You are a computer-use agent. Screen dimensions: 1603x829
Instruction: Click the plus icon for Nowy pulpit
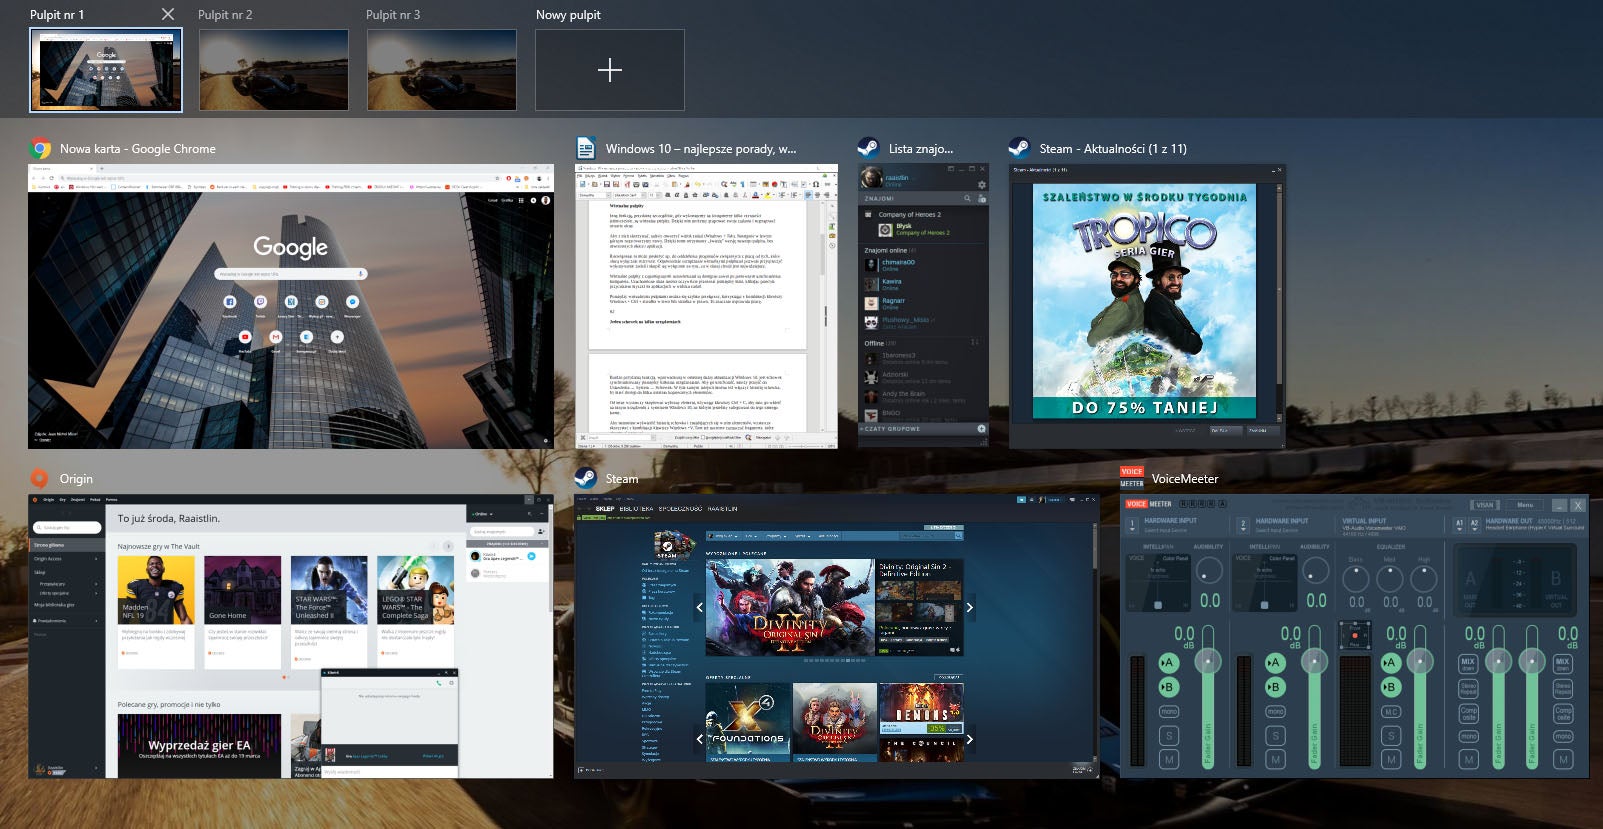coord(610,70)
